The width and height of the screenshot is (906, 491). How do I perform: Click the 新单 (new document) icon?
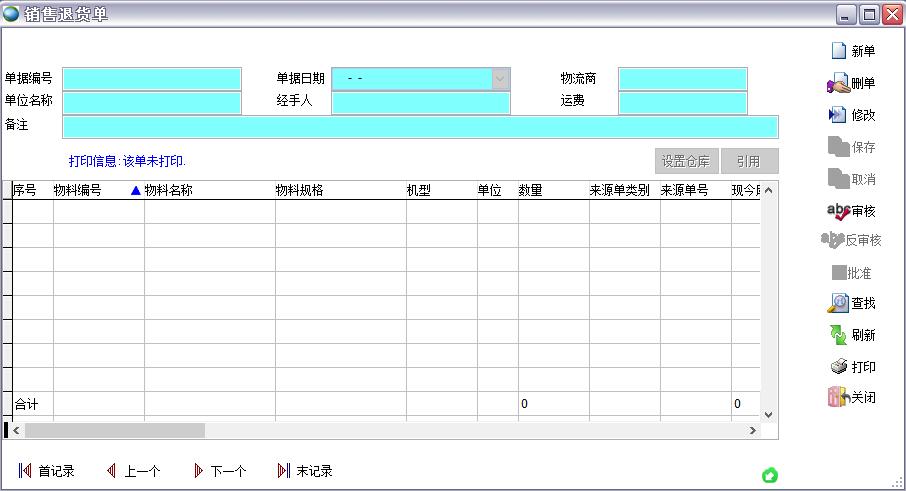[x=837, y=52]
